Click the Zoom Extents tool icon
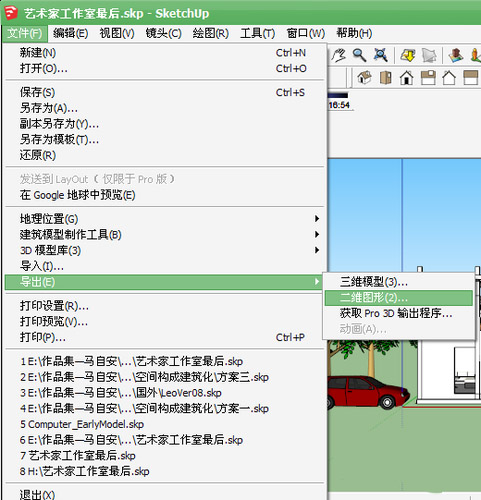Viewport: 481px width, 500px height. [380, 55]
